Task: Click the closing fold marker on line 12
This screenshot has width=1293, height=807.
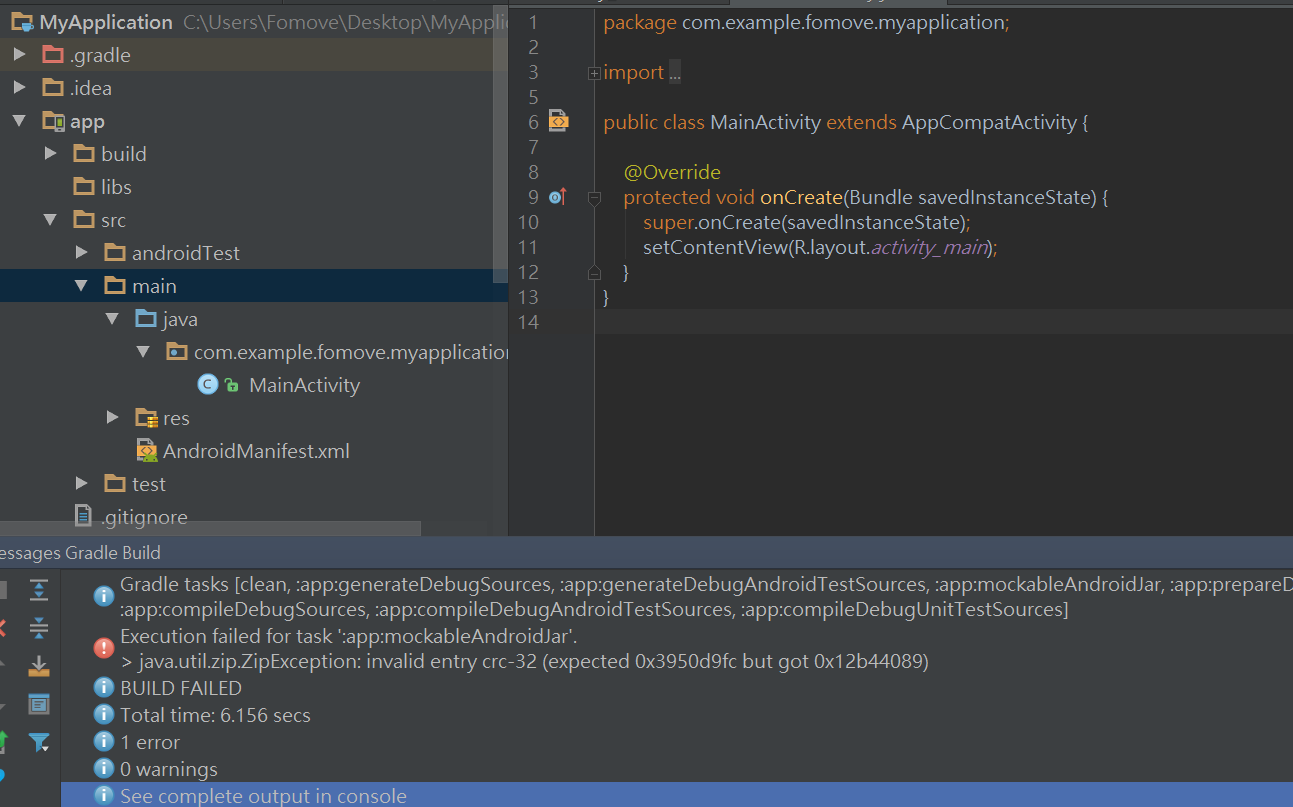Action: (x=594, y=272)
